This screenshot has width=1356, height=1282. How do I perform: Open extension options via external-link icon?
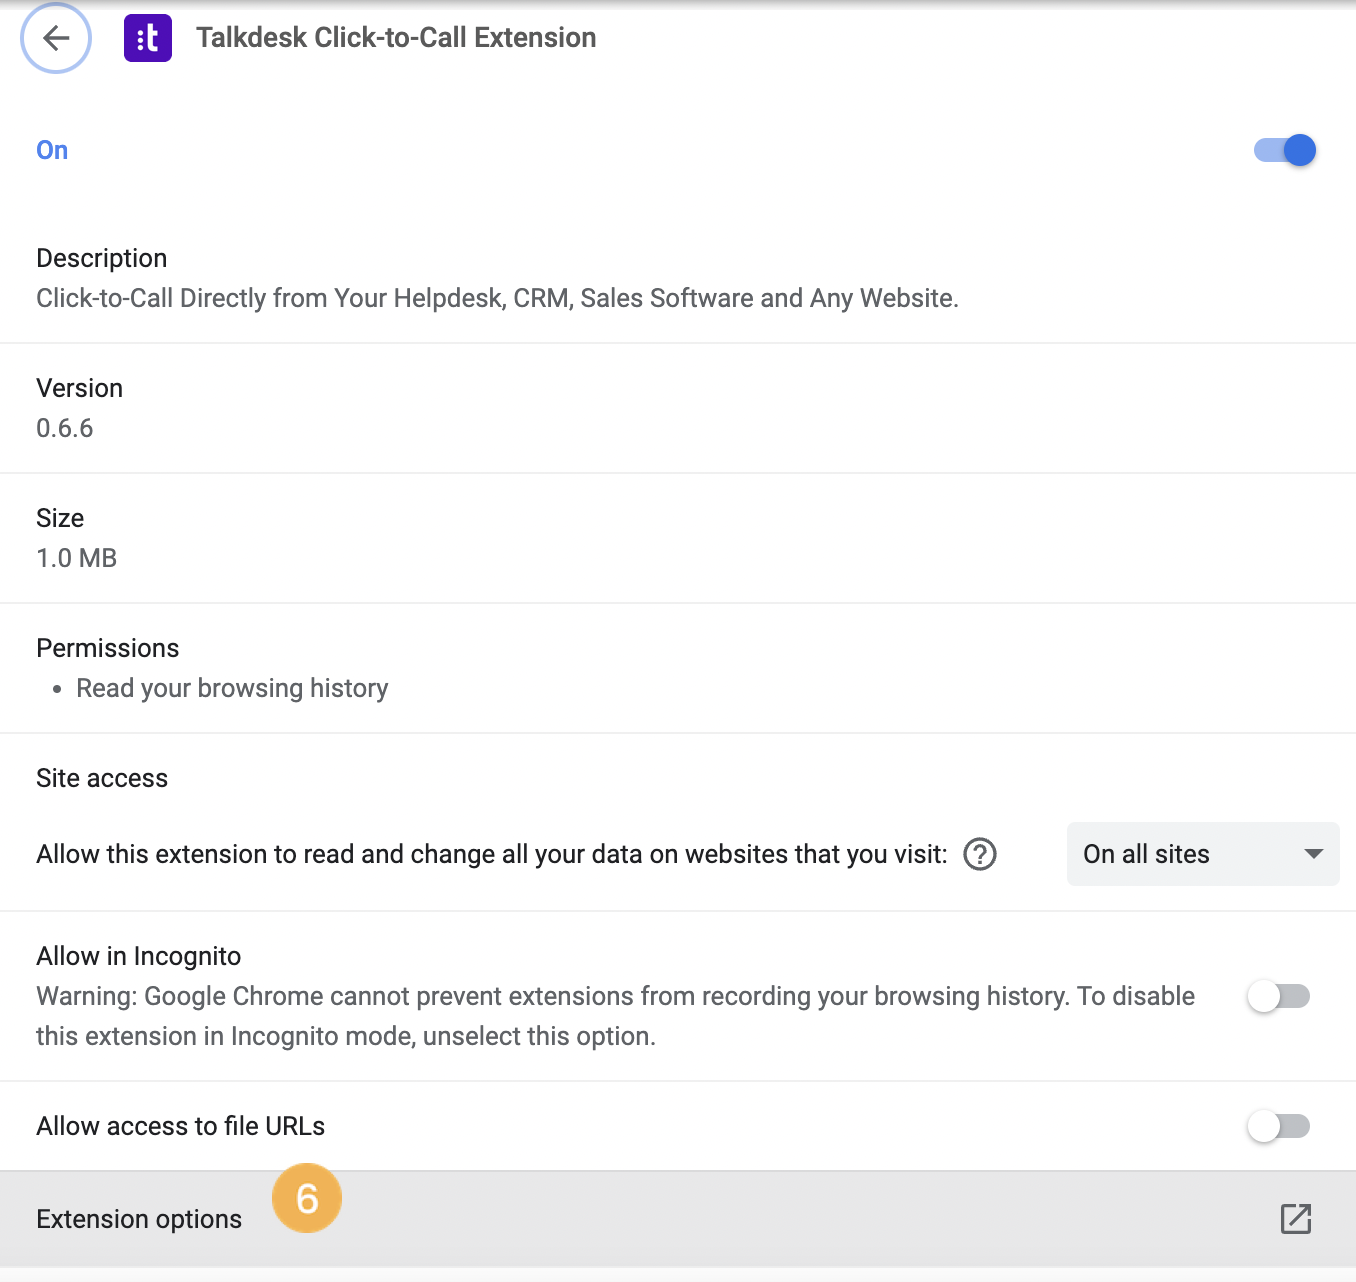(x=1296, y=1219)
